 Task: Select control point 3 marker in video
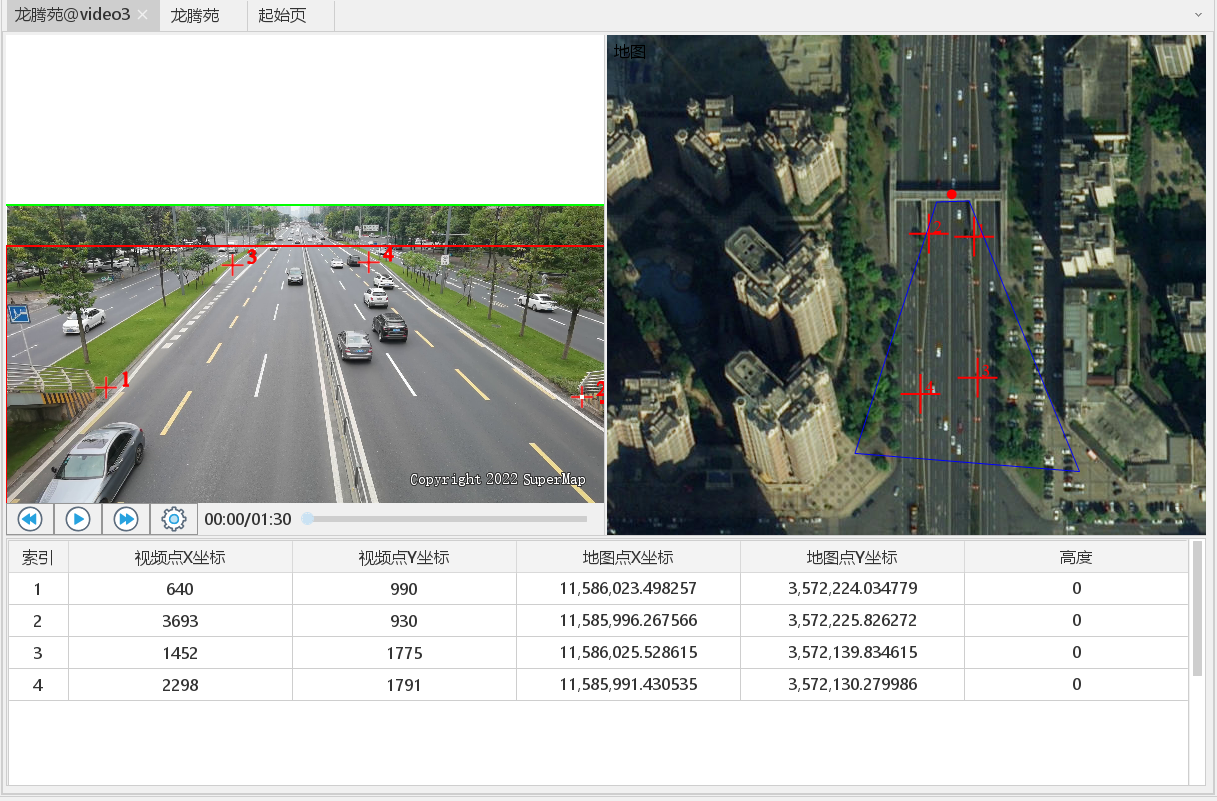232,264
